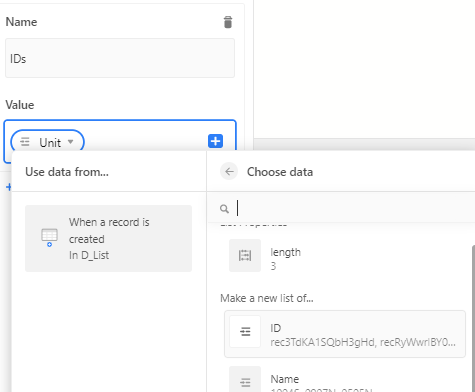Delete the IDs variable with trash icon
Image resolution: width=475 pixels, height=392 pixels.
click(x=228, y=22)
